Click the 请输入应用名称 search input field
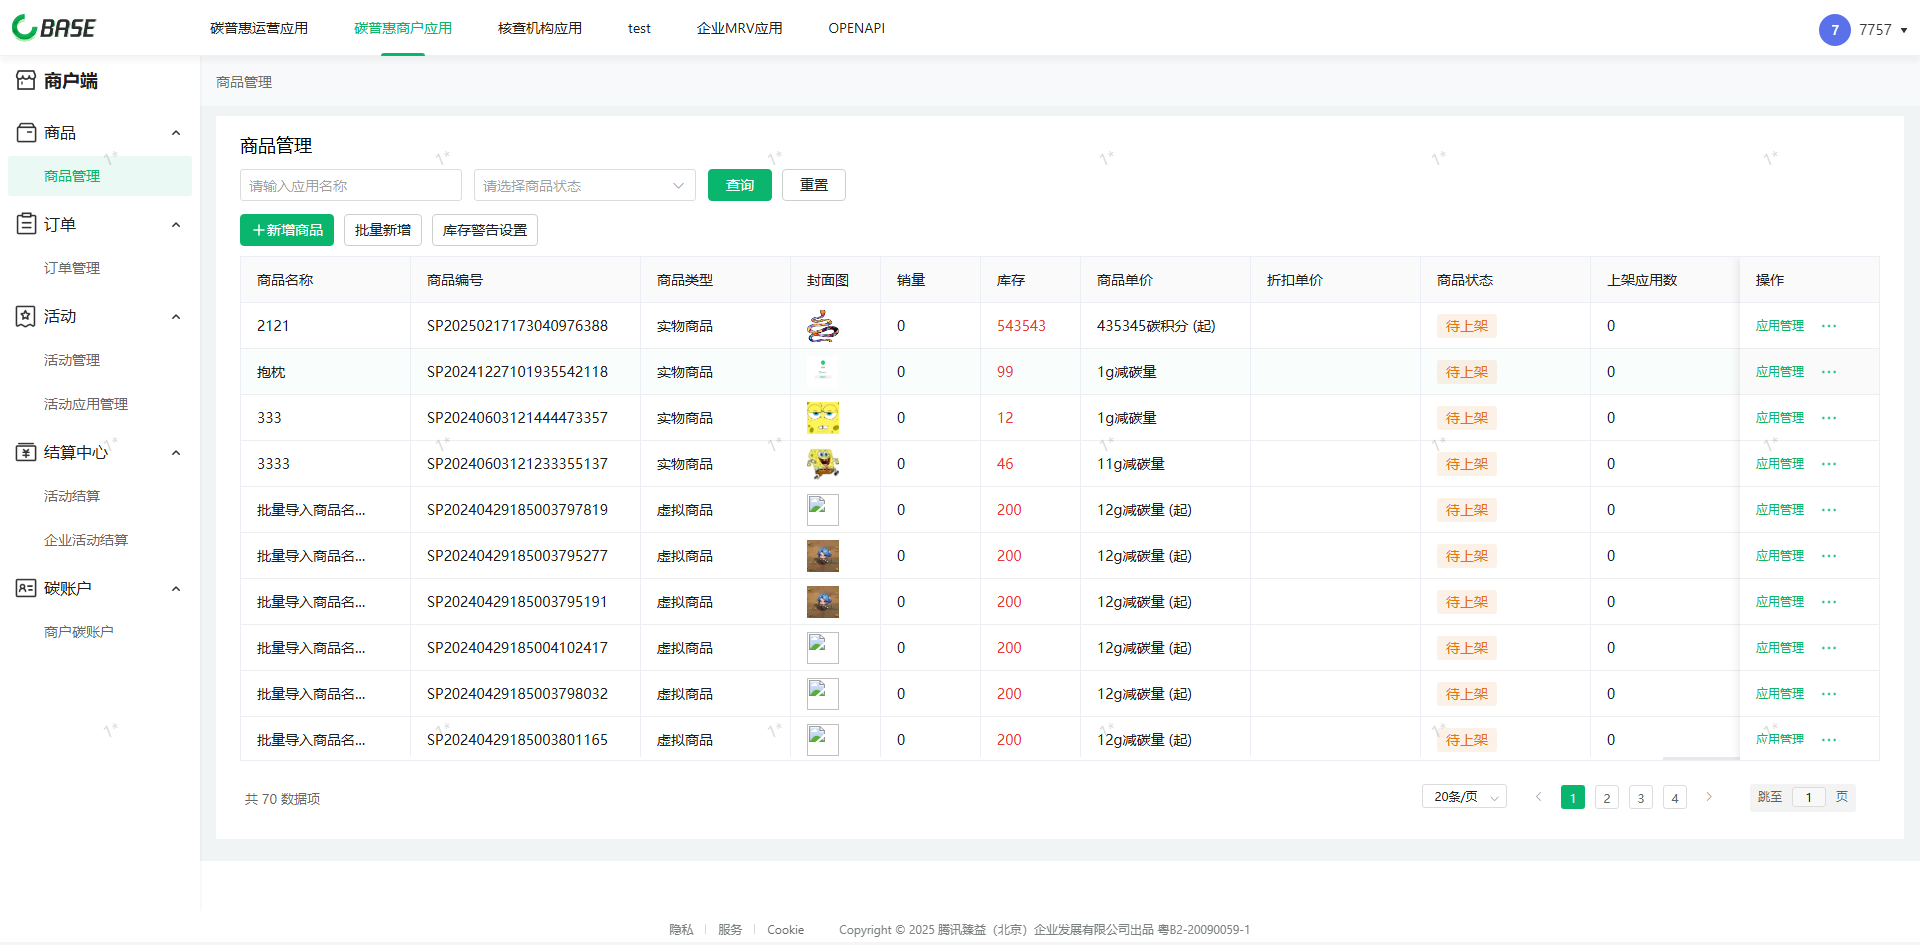Screen dimensions: 1920x945 pyautogui.click(x=350, y=186)
